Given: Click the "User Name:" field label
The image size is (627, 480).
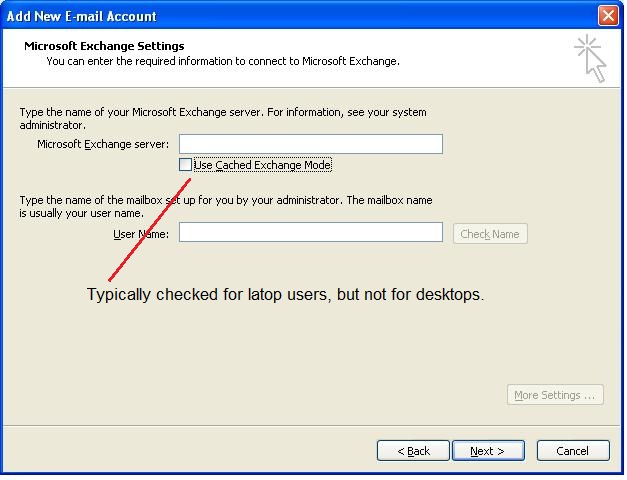Looking at the screenshot, I should pyautogui.click(x=141, y=234).
